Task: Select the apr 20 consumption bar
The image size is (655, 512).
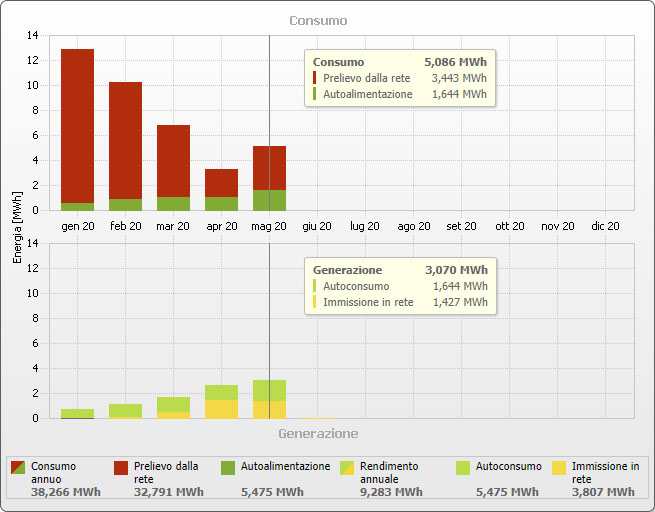Action: pos(221,190)
